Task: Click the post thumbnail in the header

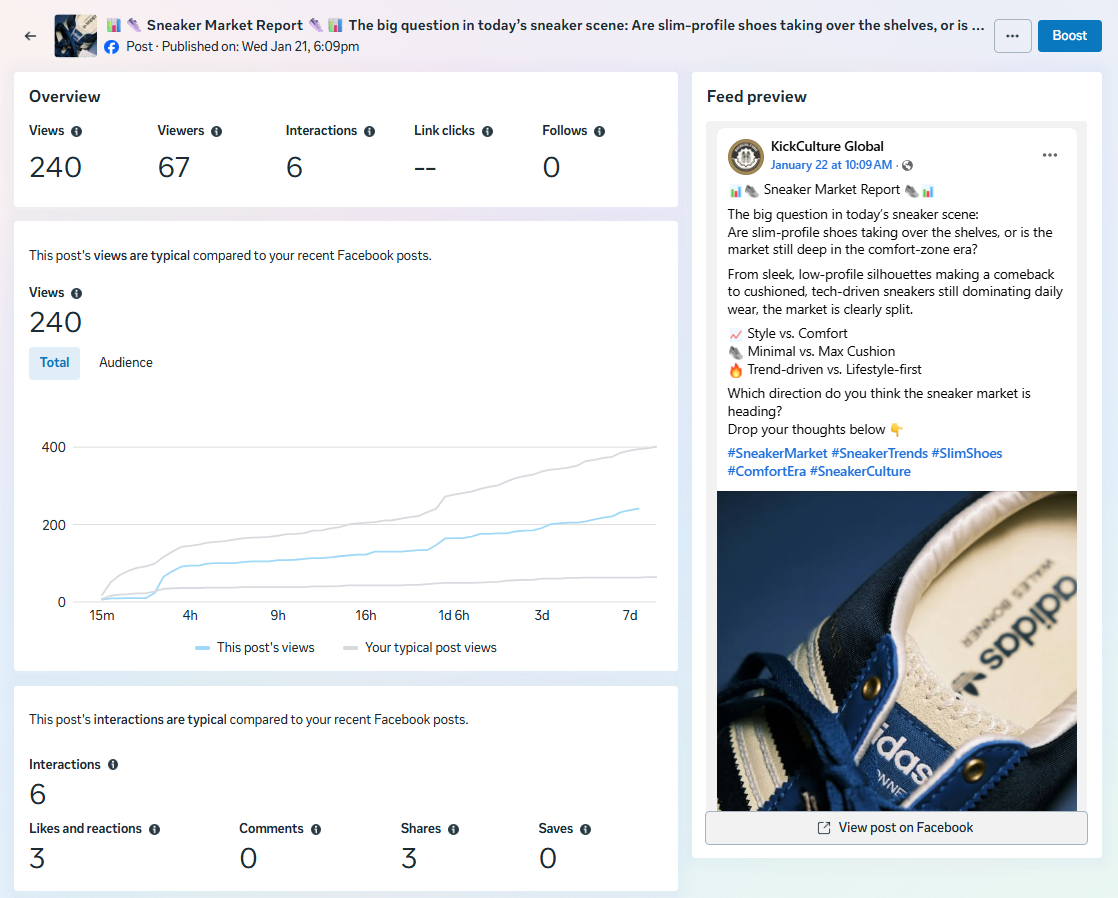Action: pyautogui.click(x=75, y=36)
